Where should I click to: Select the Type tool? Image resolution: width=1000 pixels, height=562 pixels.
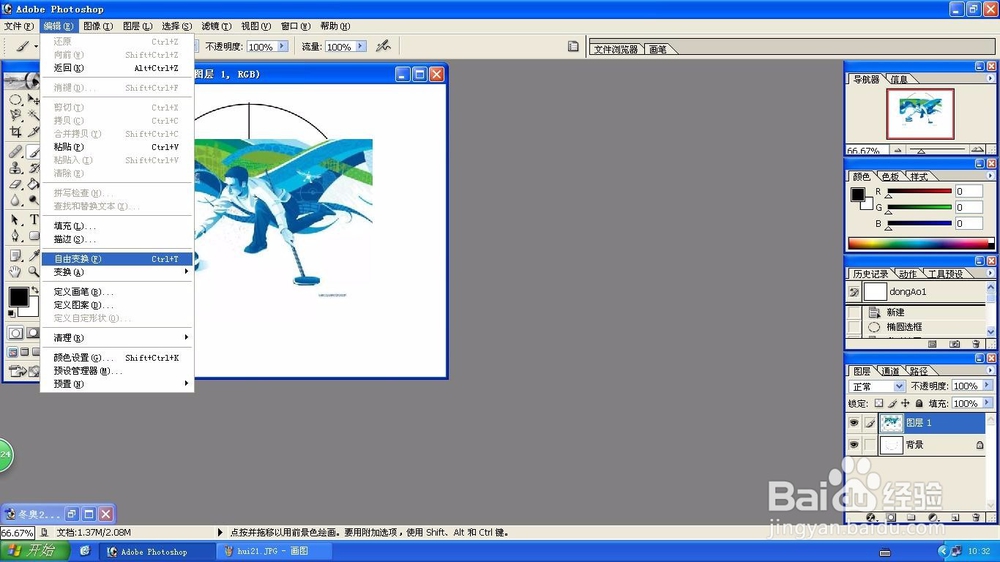[34, 219]
